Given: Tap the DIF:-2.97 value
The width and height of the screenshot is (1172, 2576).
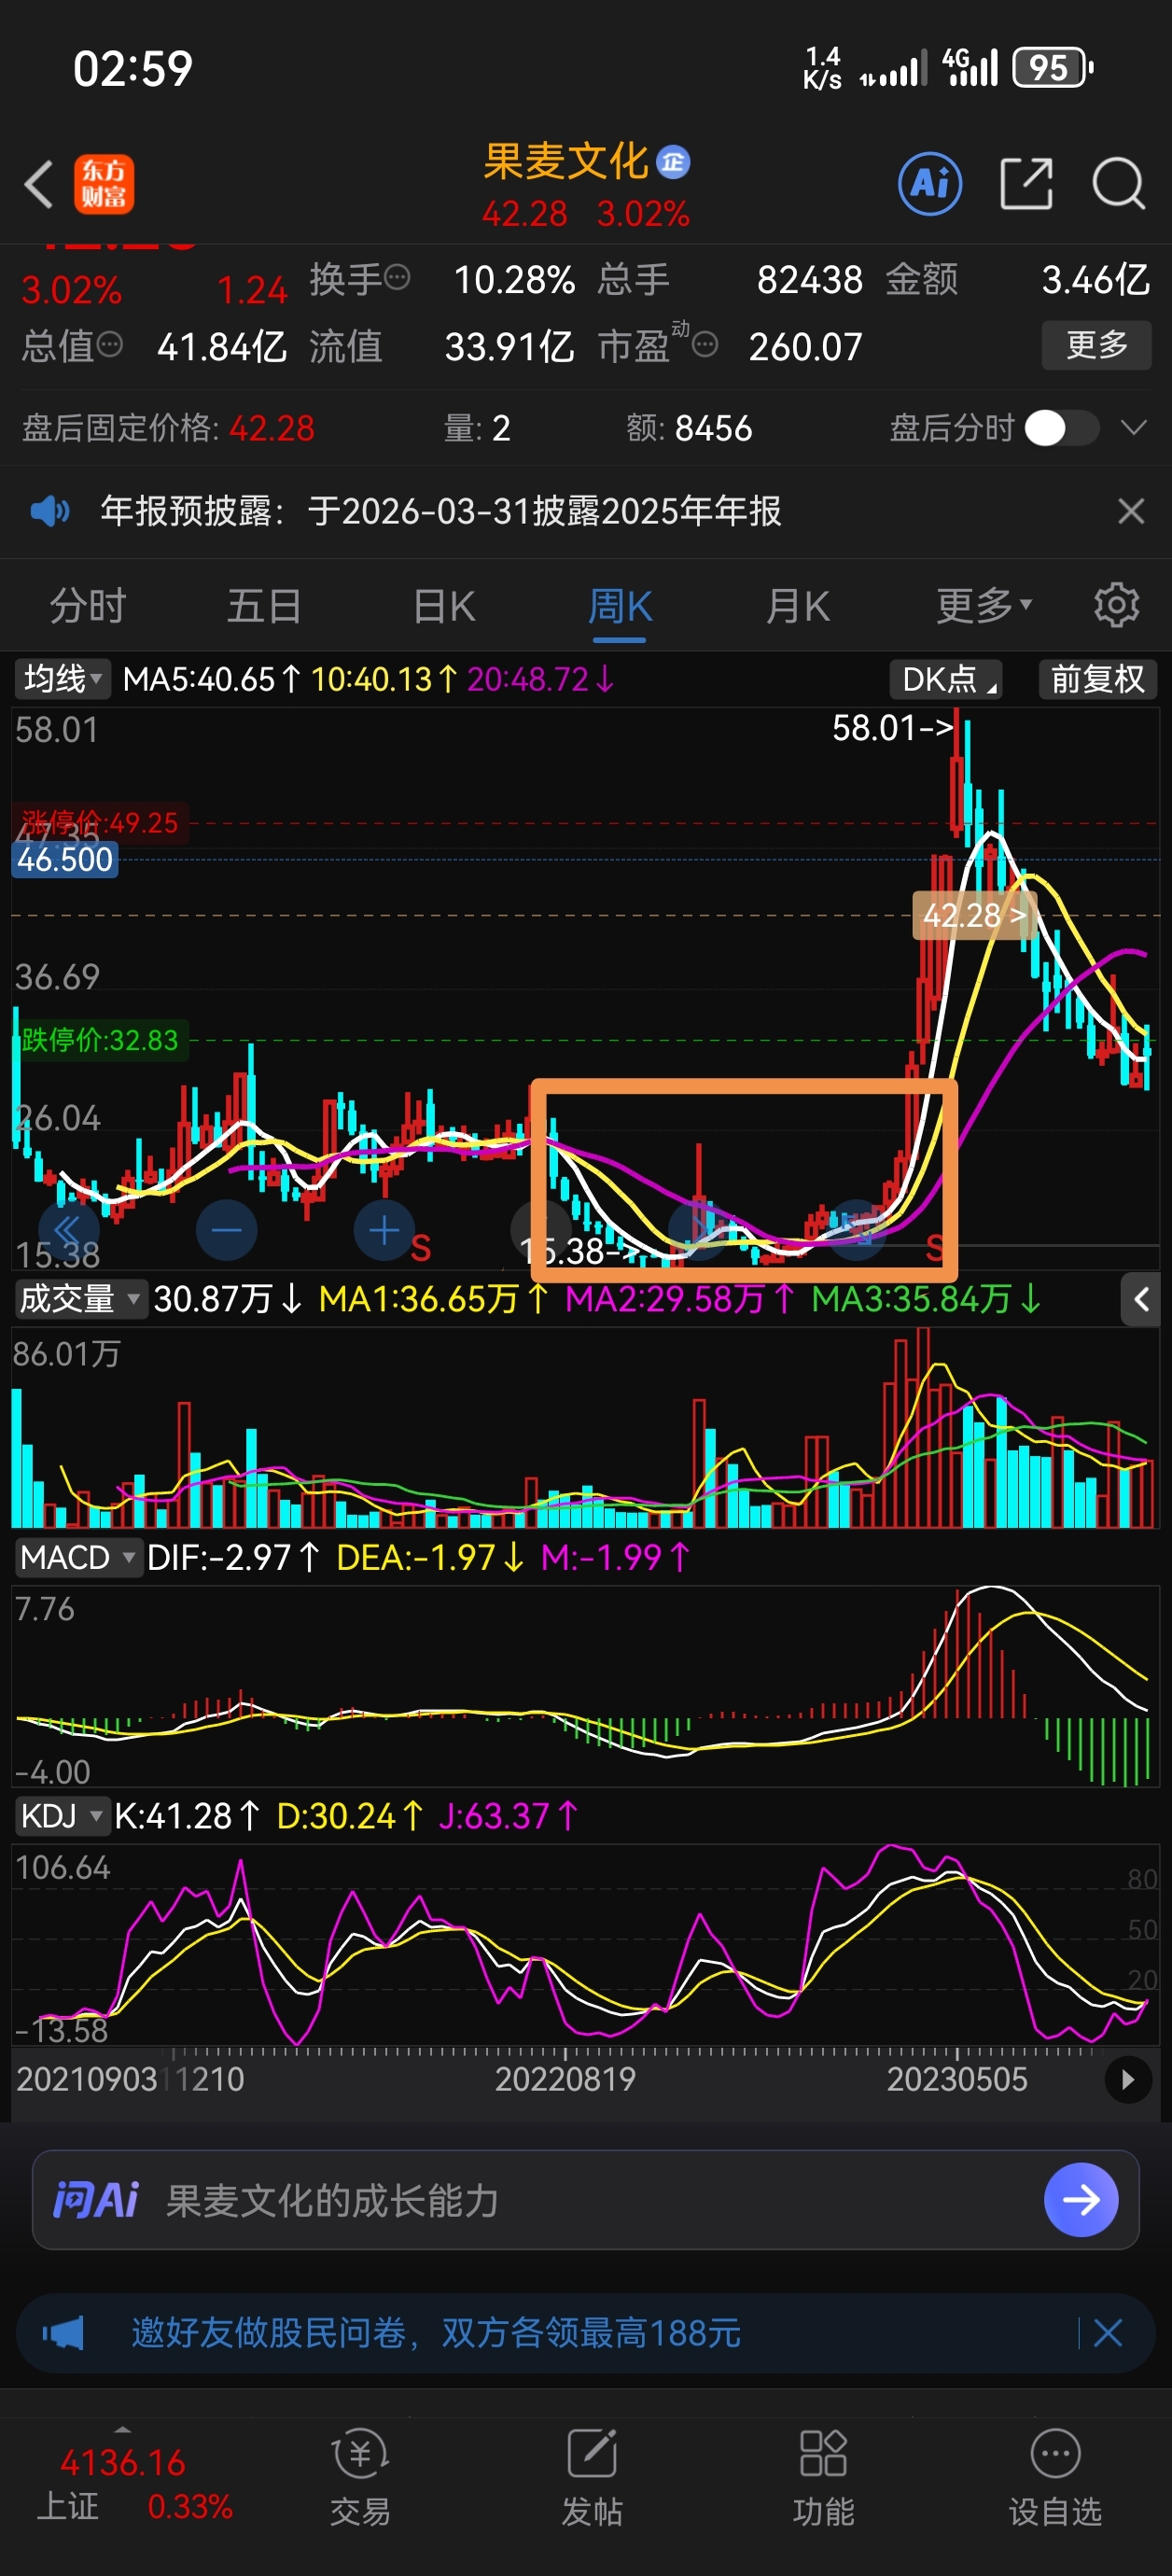Looking at the screenshot, I should pos(233,1557).
